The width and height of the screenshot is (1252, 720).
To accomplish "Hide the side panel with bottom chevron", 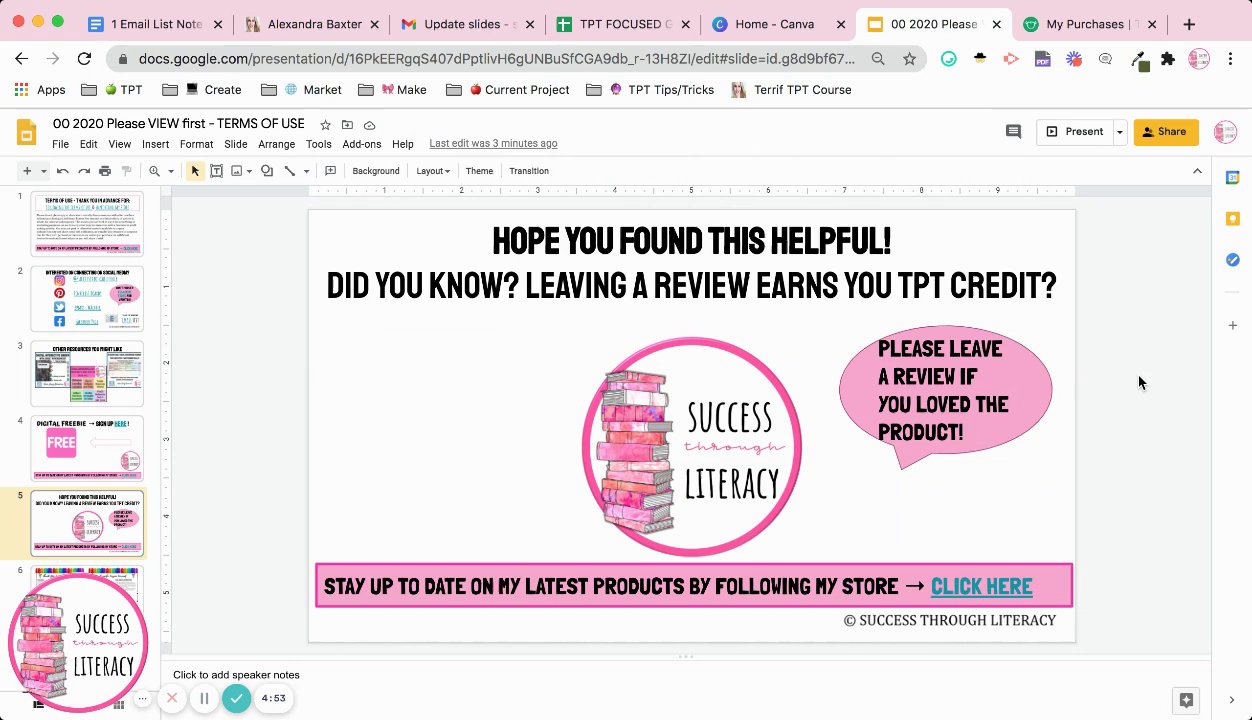I will [1232, 699].
